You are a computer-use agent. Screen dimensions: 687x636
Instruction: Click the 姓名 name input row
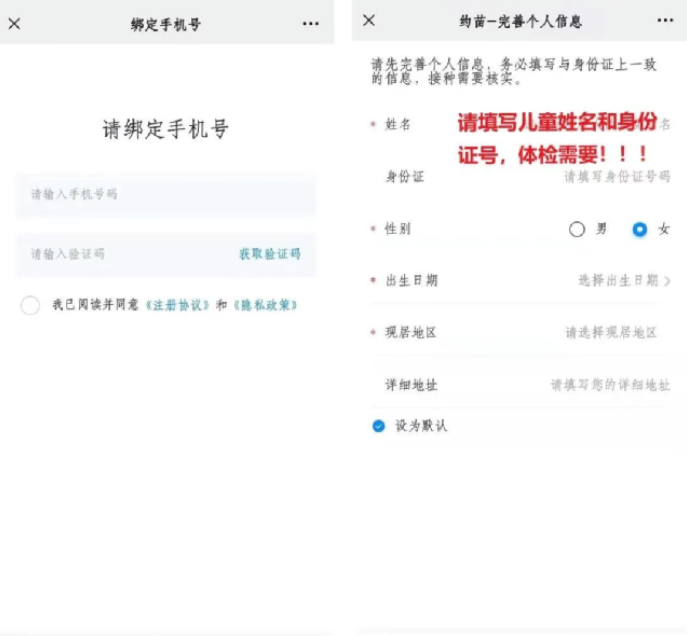(x=520, y=124)
